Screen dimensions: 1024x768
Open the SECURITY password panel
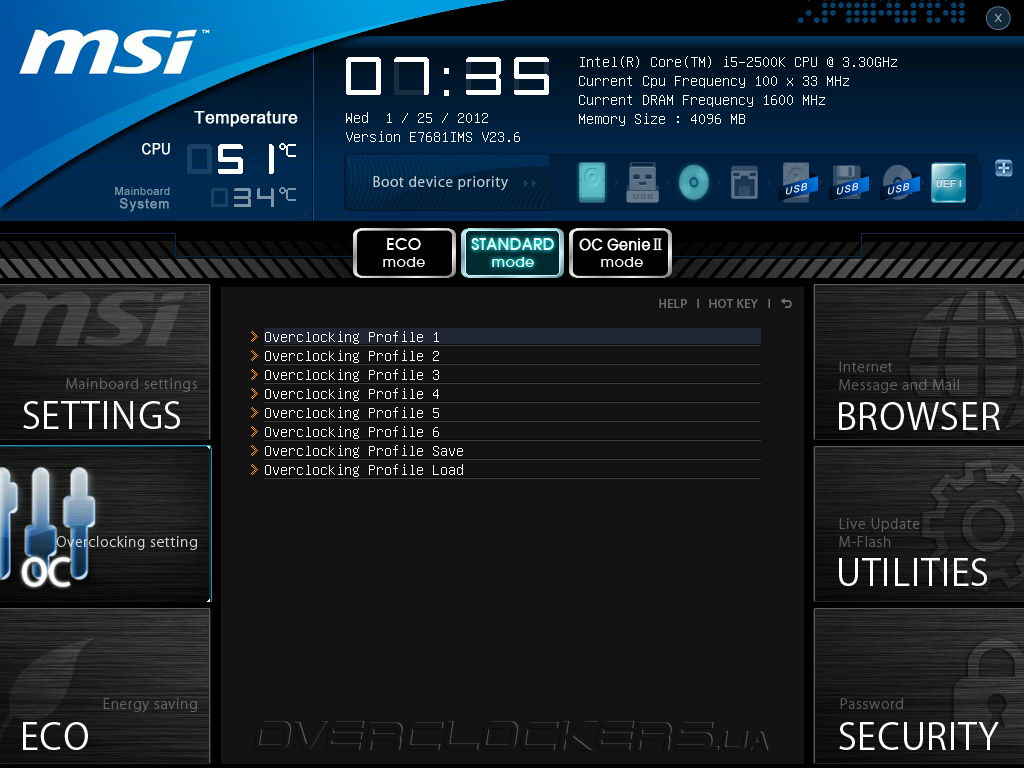coord(919,686)
